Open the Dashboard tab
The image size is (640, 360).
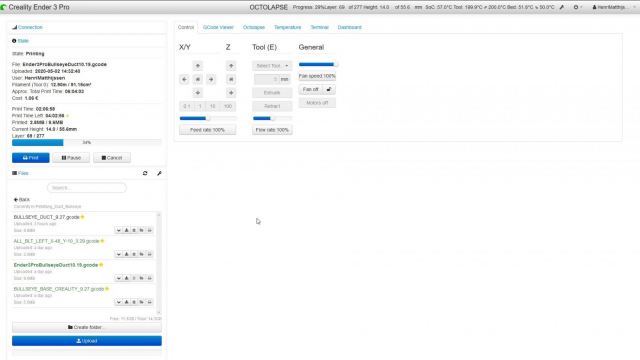point(349,27)
